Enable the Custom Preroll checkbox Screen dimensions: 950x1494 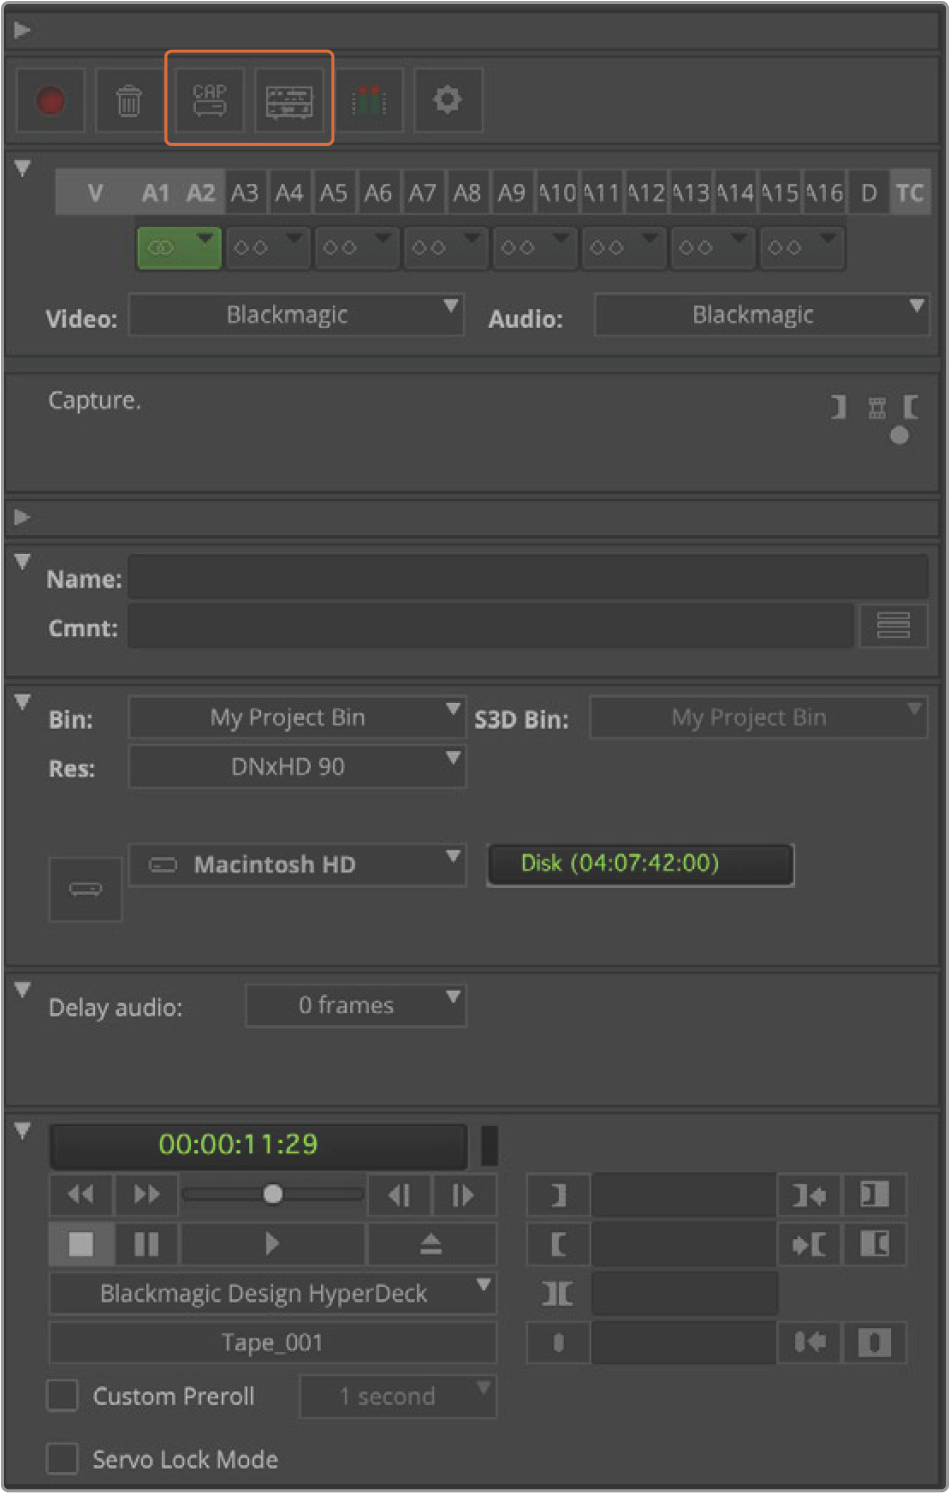(63, 1396)
